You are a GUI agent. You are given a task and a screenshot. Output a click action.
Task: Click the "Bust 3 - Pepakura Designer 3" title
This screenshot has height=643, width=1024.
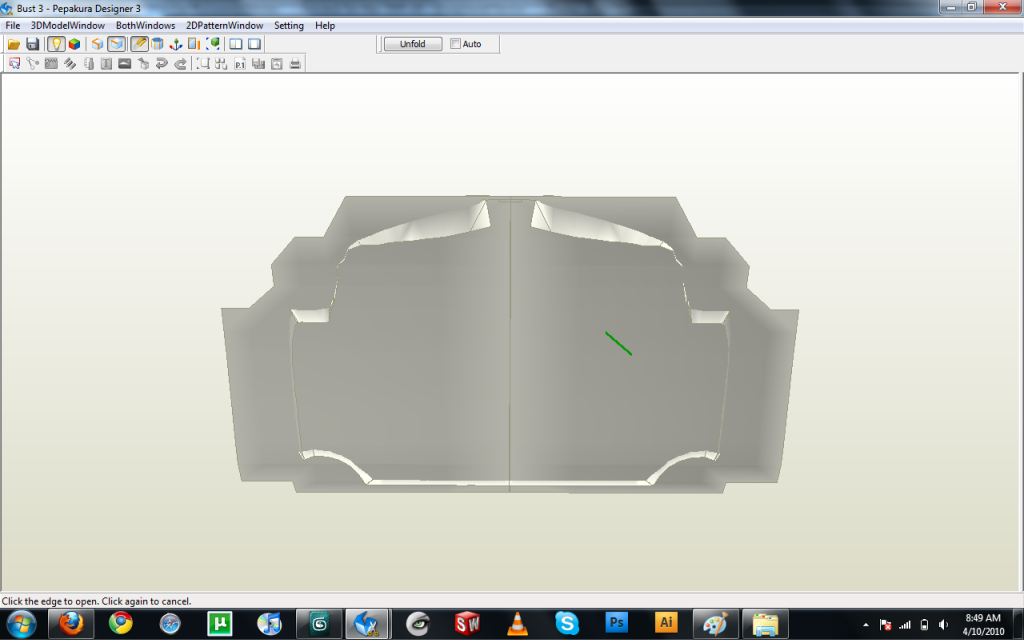(78, 8)
